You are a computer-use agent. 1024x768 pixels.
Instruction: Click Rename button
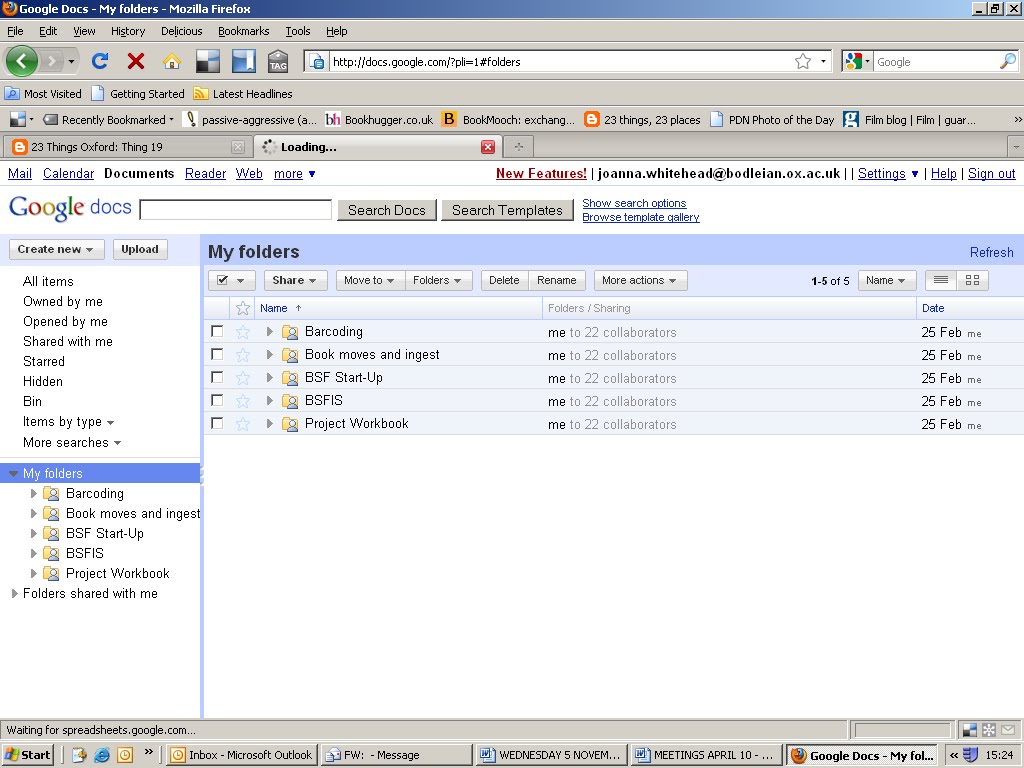pos(556,280)
